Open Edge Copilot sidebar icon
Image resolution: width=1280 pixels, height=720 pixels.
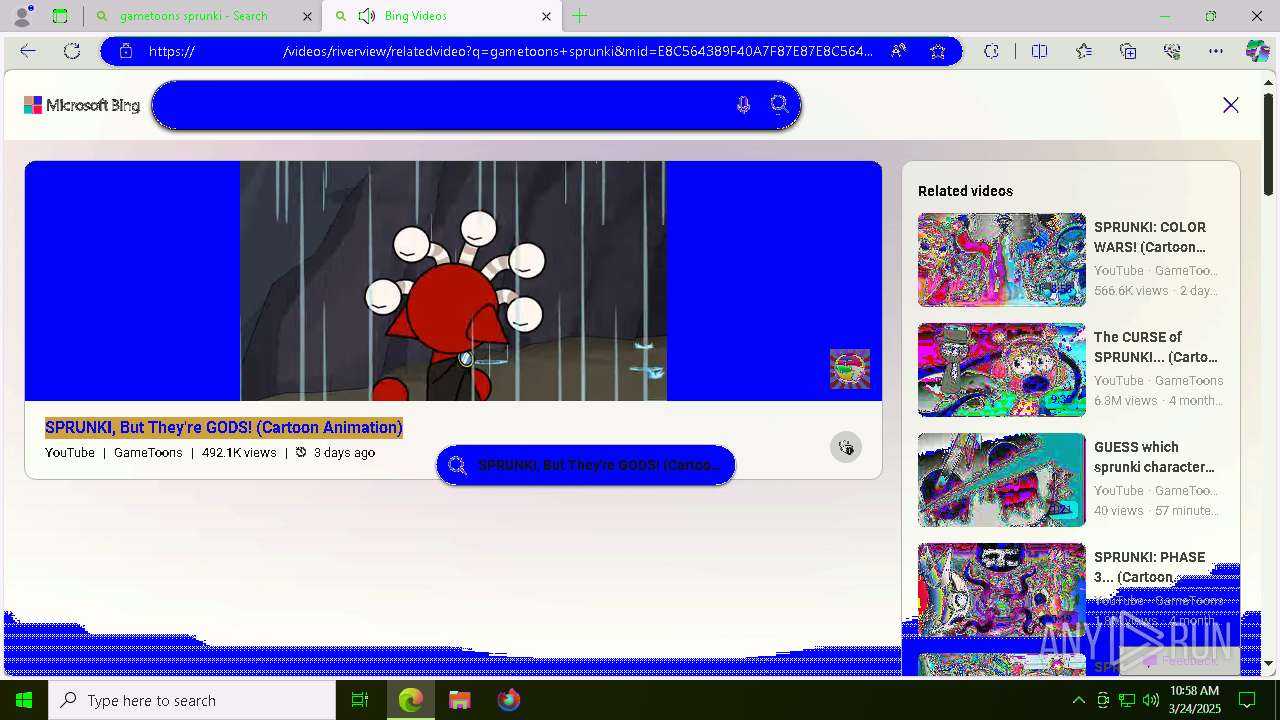1257,51
